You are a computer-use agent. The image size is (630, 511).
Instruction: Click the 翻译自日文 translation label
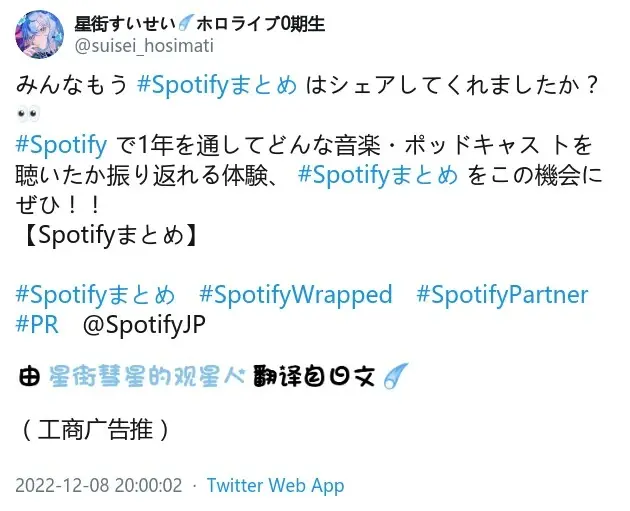313,379
